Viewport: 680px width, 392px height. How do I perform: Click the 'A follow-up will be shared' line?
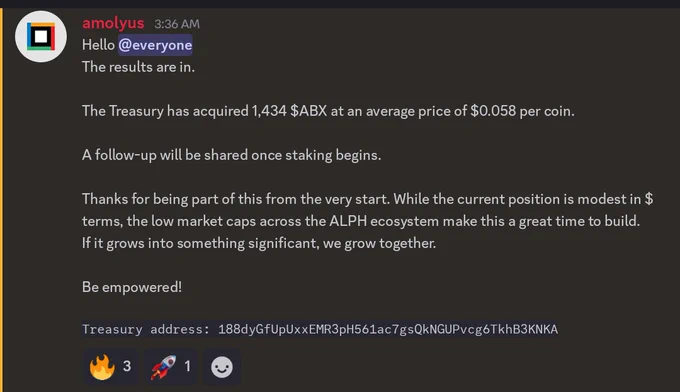click(232, 155)
